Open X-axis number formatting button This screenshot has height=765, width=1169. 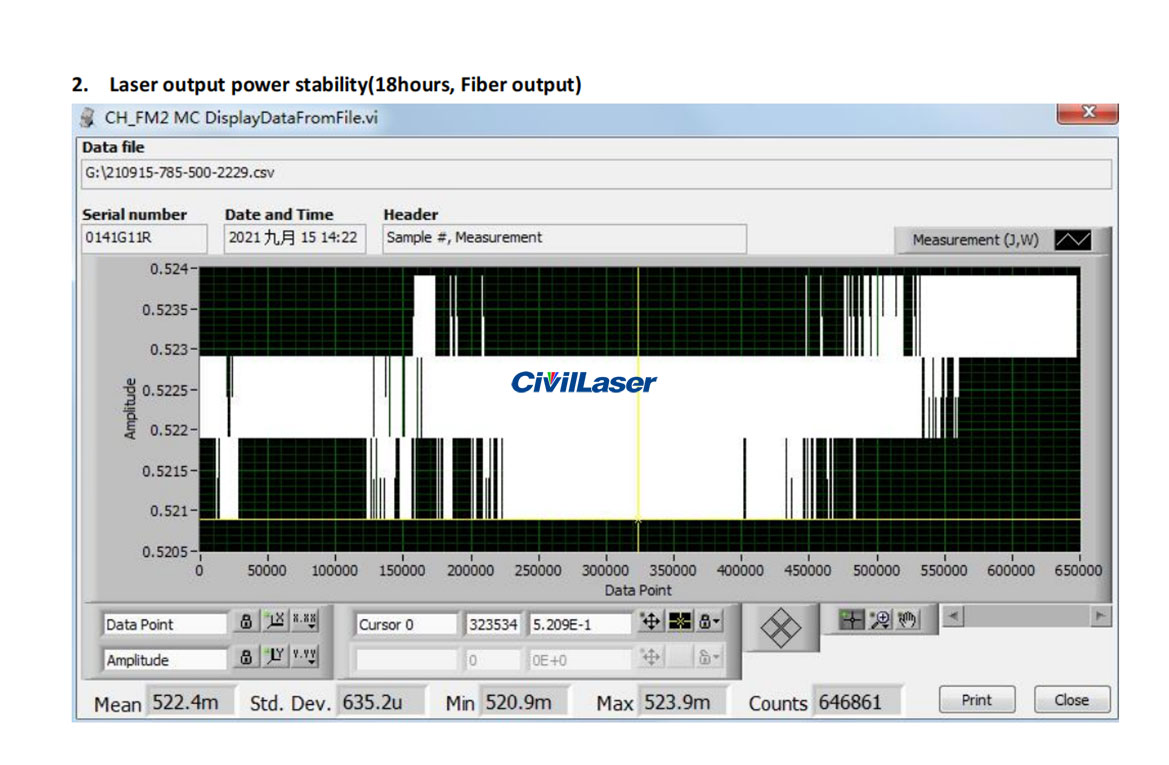pos(304,622)
